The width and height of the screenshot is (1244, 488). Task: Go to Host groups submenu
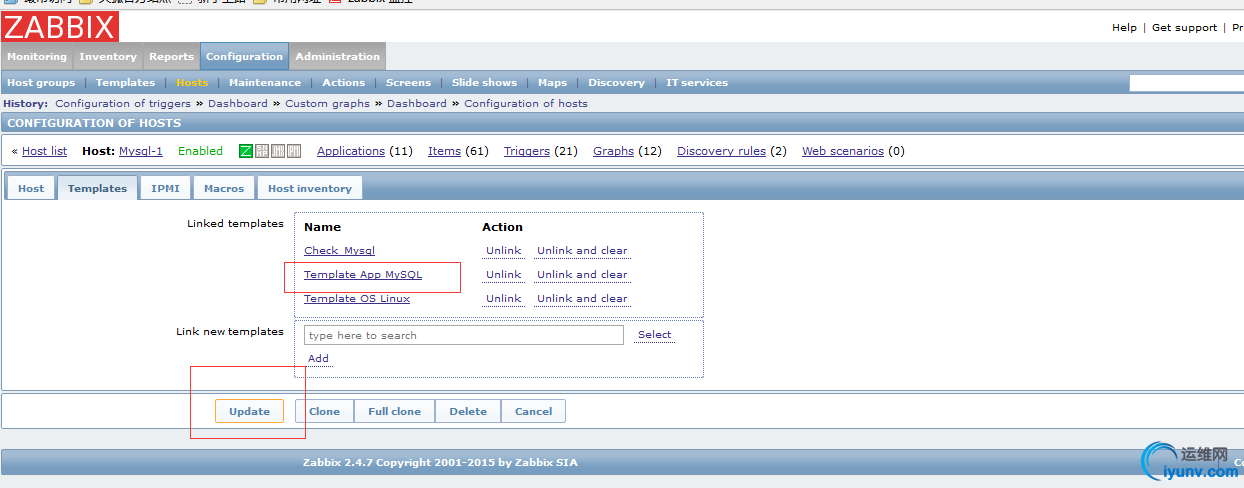coord(41,83)
